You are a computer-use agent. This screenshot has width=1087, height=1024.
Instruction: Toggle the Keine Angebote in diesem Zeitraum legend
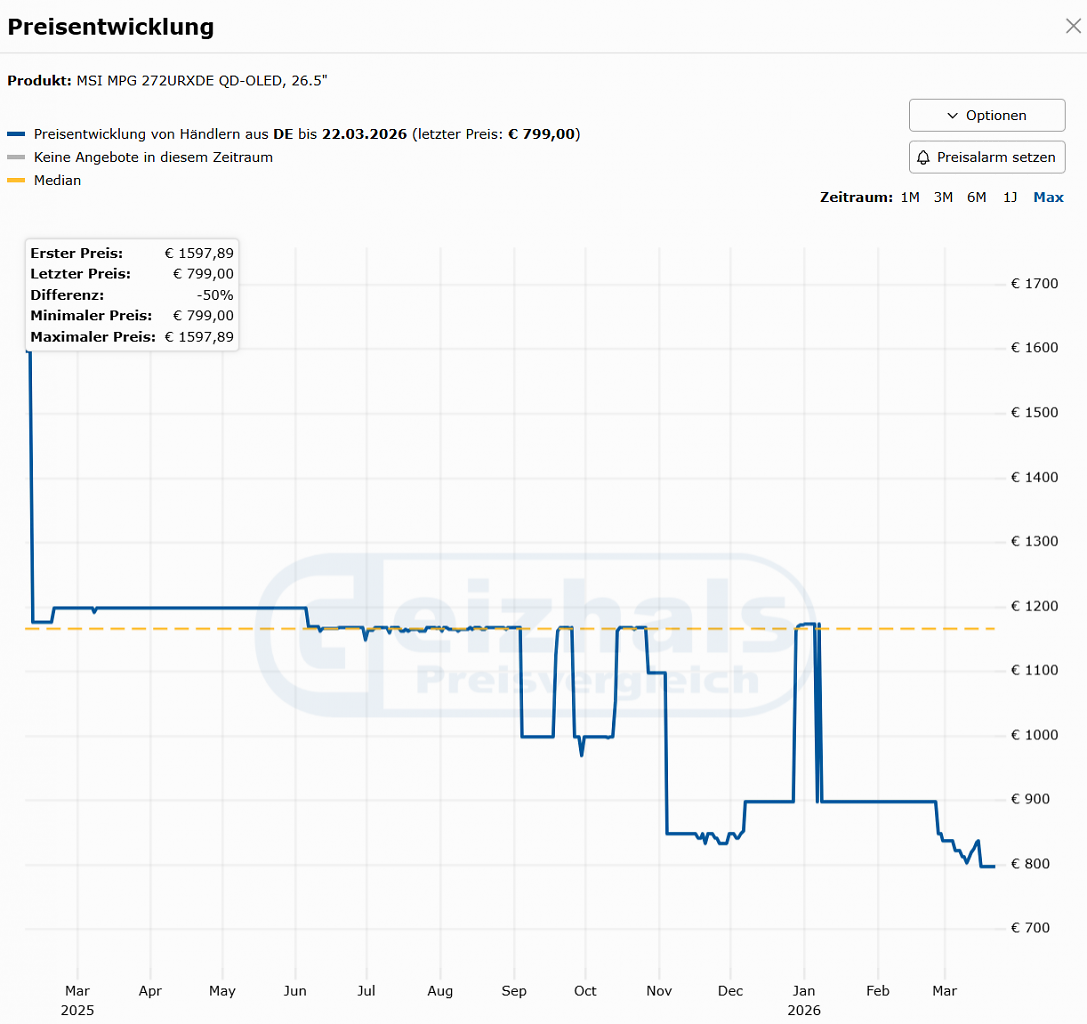click(153, 157)
